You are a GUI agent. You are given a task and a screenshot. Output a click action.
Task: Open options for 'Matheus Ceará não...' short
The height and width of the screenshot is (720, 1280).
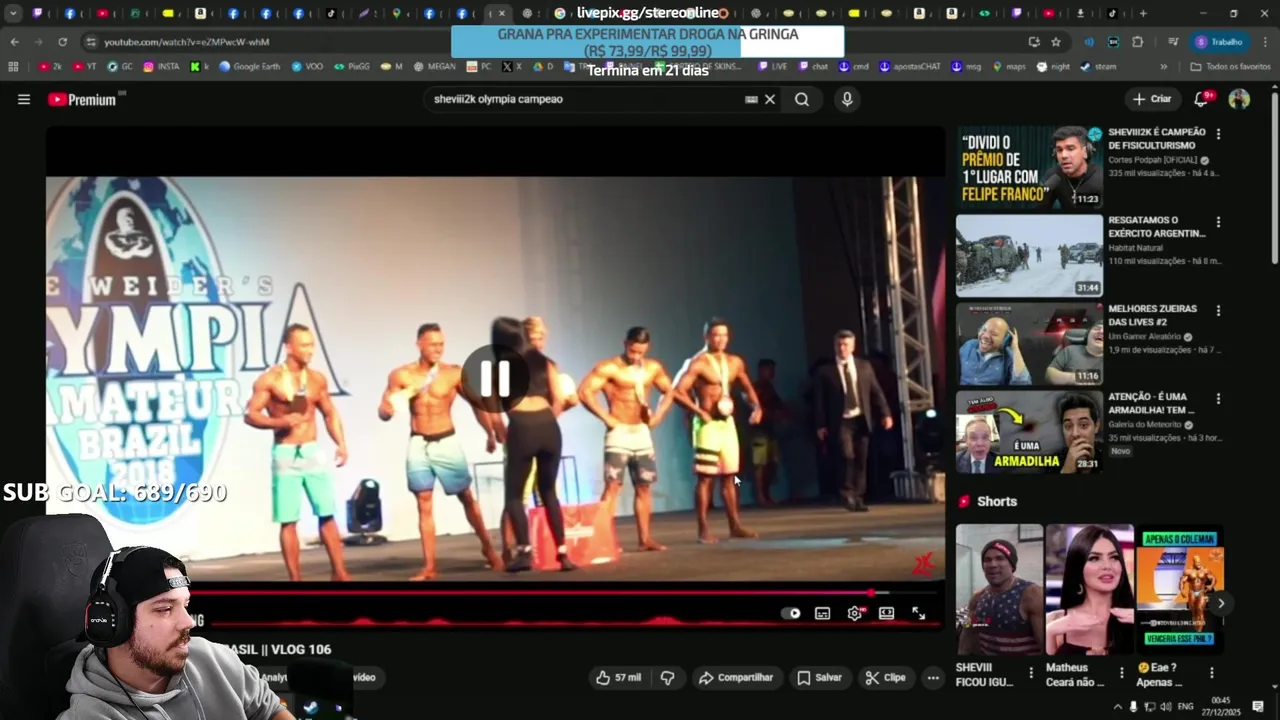pyautogui.click(x=1121, y=673)
